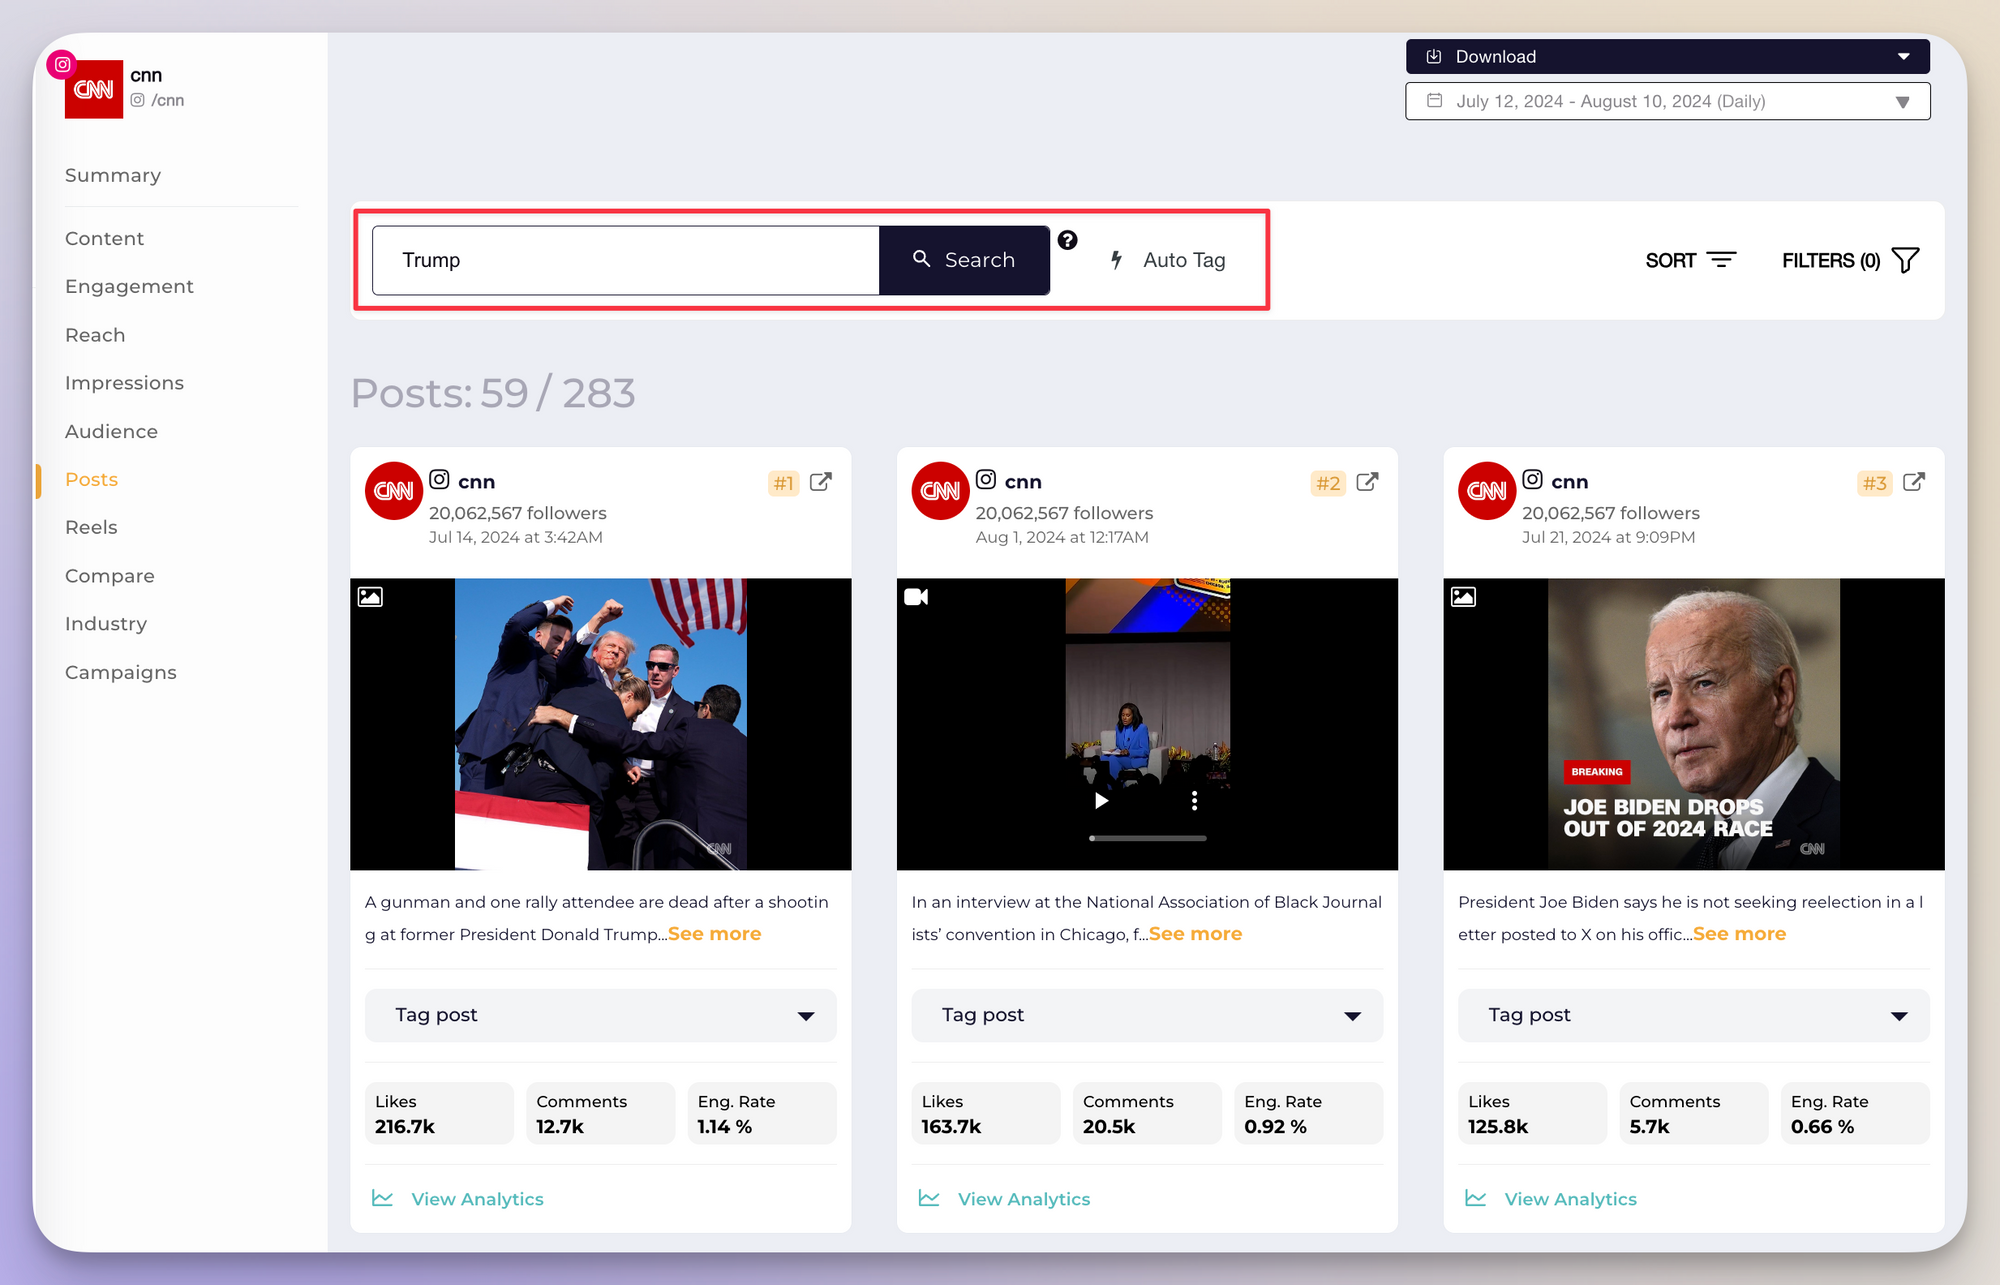This screenshot has height=1285, width=2000.
Task: Play the video in post #2
Action: pos(1101,801)
